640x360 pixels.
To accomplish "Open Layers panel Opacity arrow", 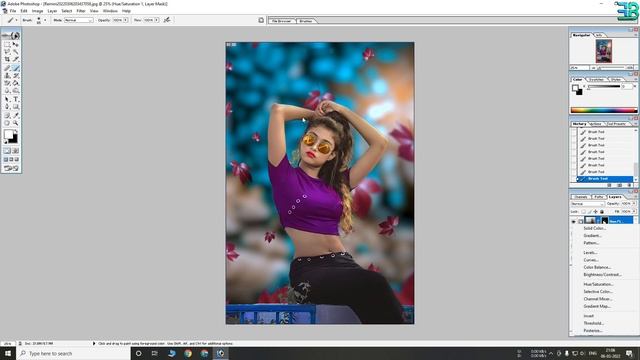I will 634,203.
